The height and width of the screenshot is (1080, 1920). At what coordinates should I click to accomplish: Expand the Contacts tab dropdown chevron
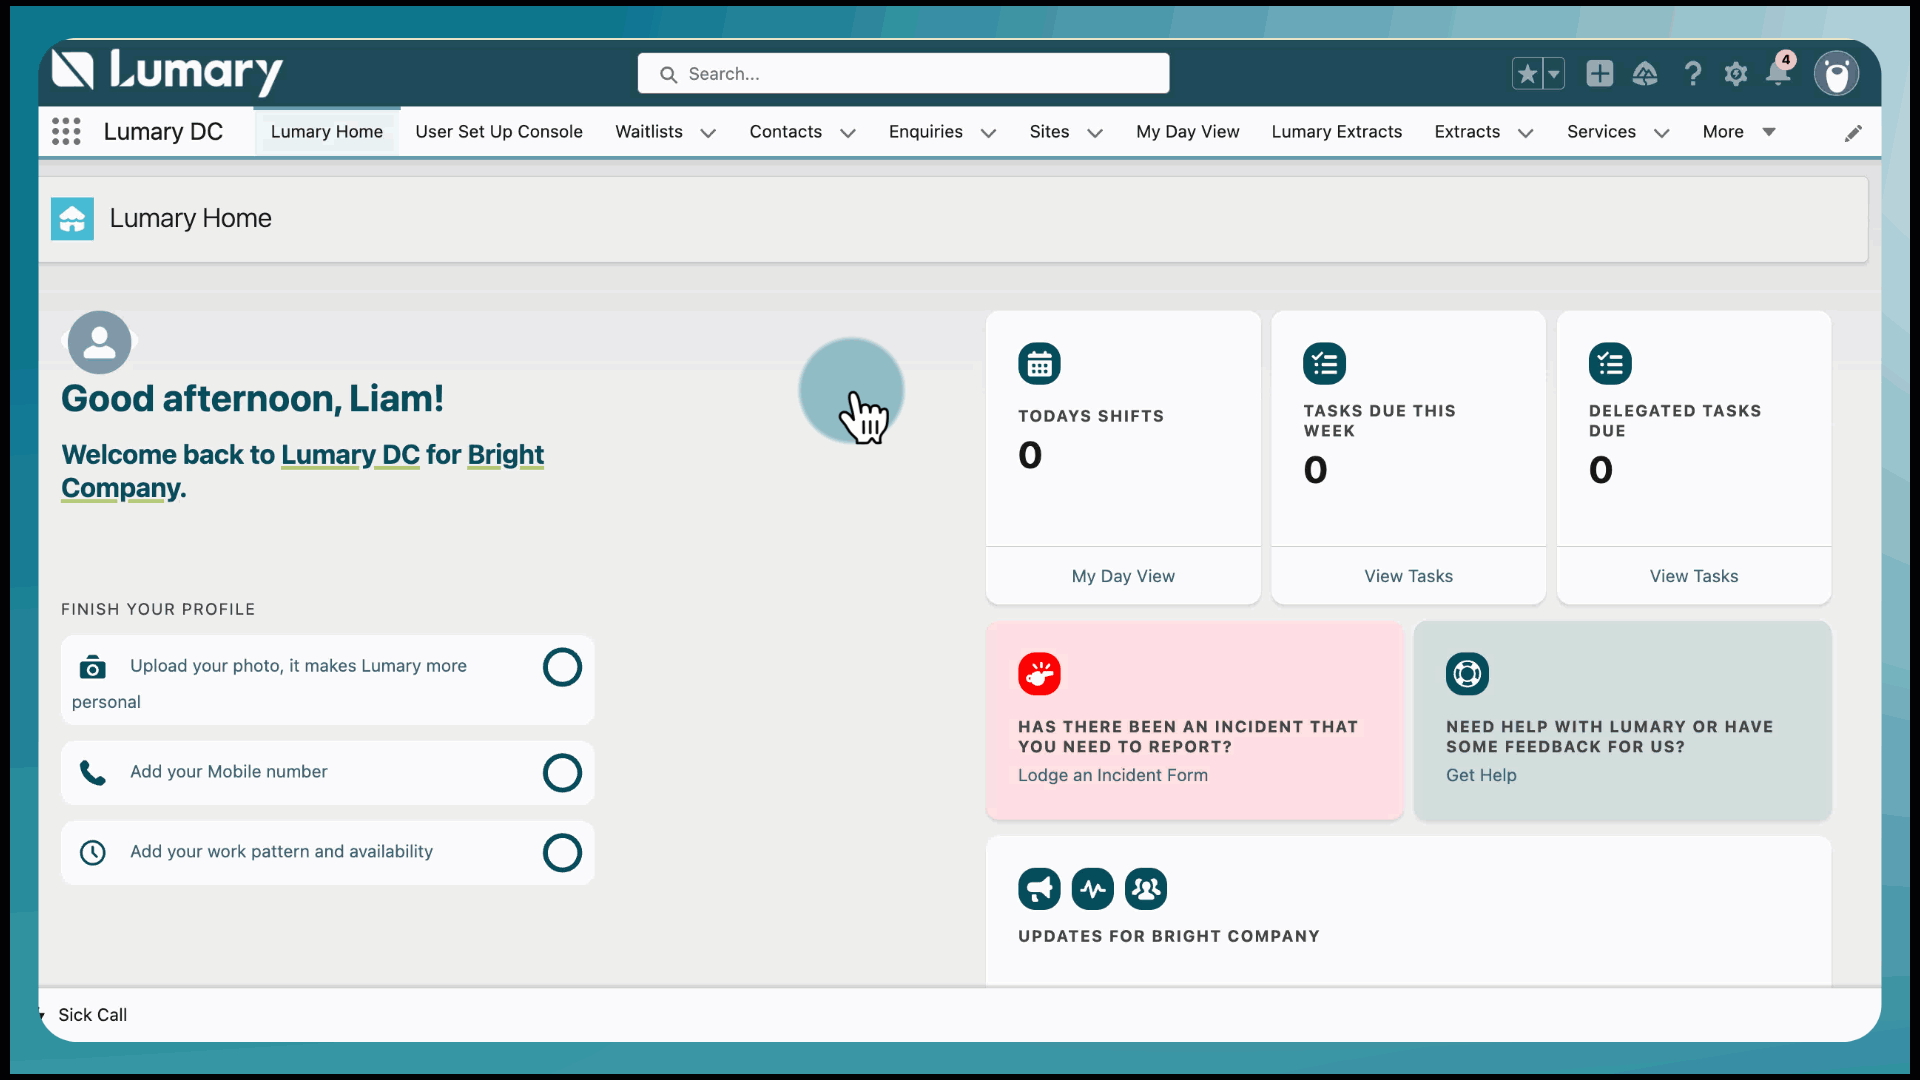click(847, 133)
